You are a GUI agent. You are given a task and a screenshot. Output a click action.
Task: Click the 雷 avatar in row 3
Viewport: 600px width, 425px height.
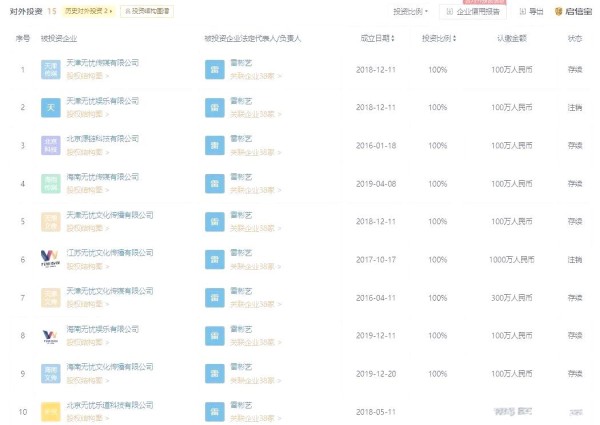pyautogui.click(x=215, y=145)
